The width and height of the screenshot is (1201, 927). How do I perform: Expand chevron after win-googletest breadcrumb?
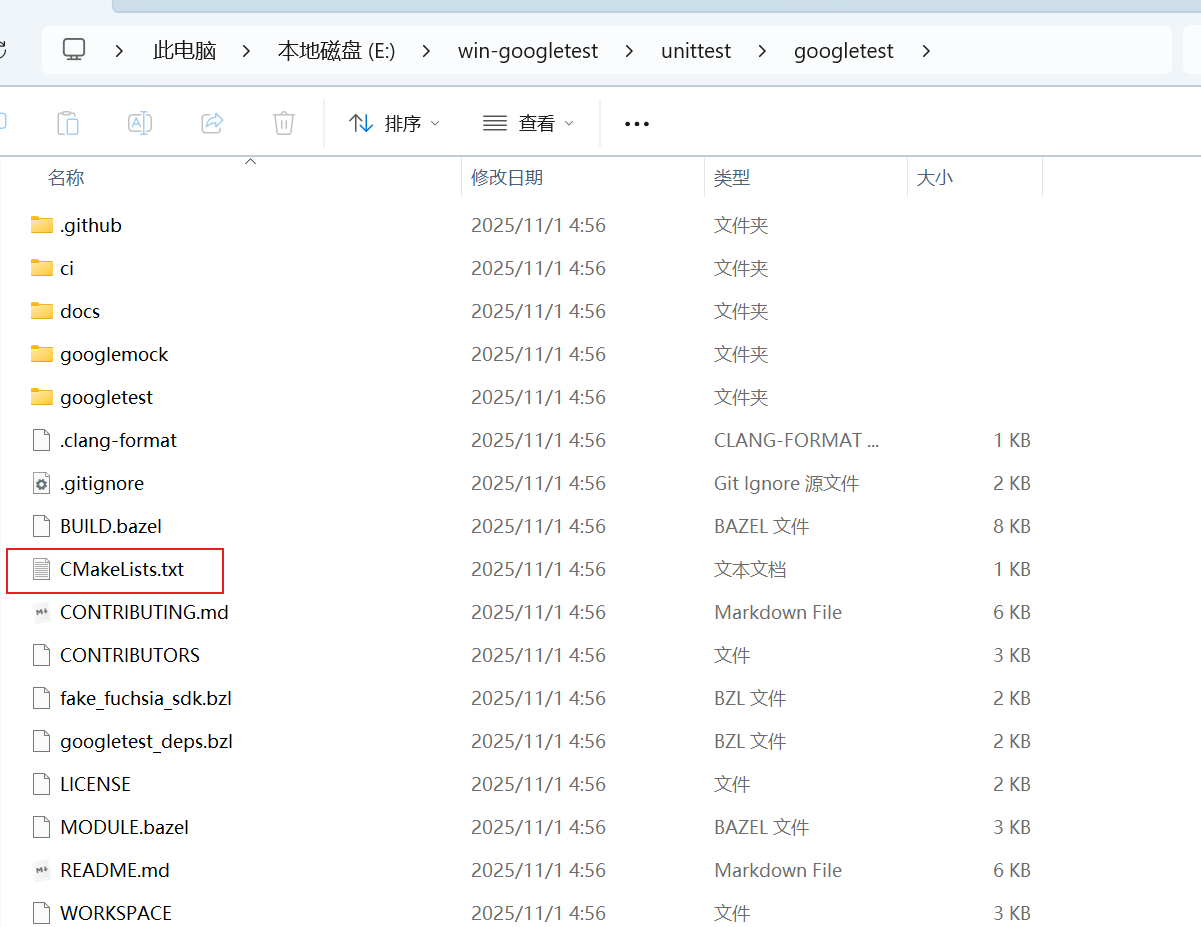[629, 50]
